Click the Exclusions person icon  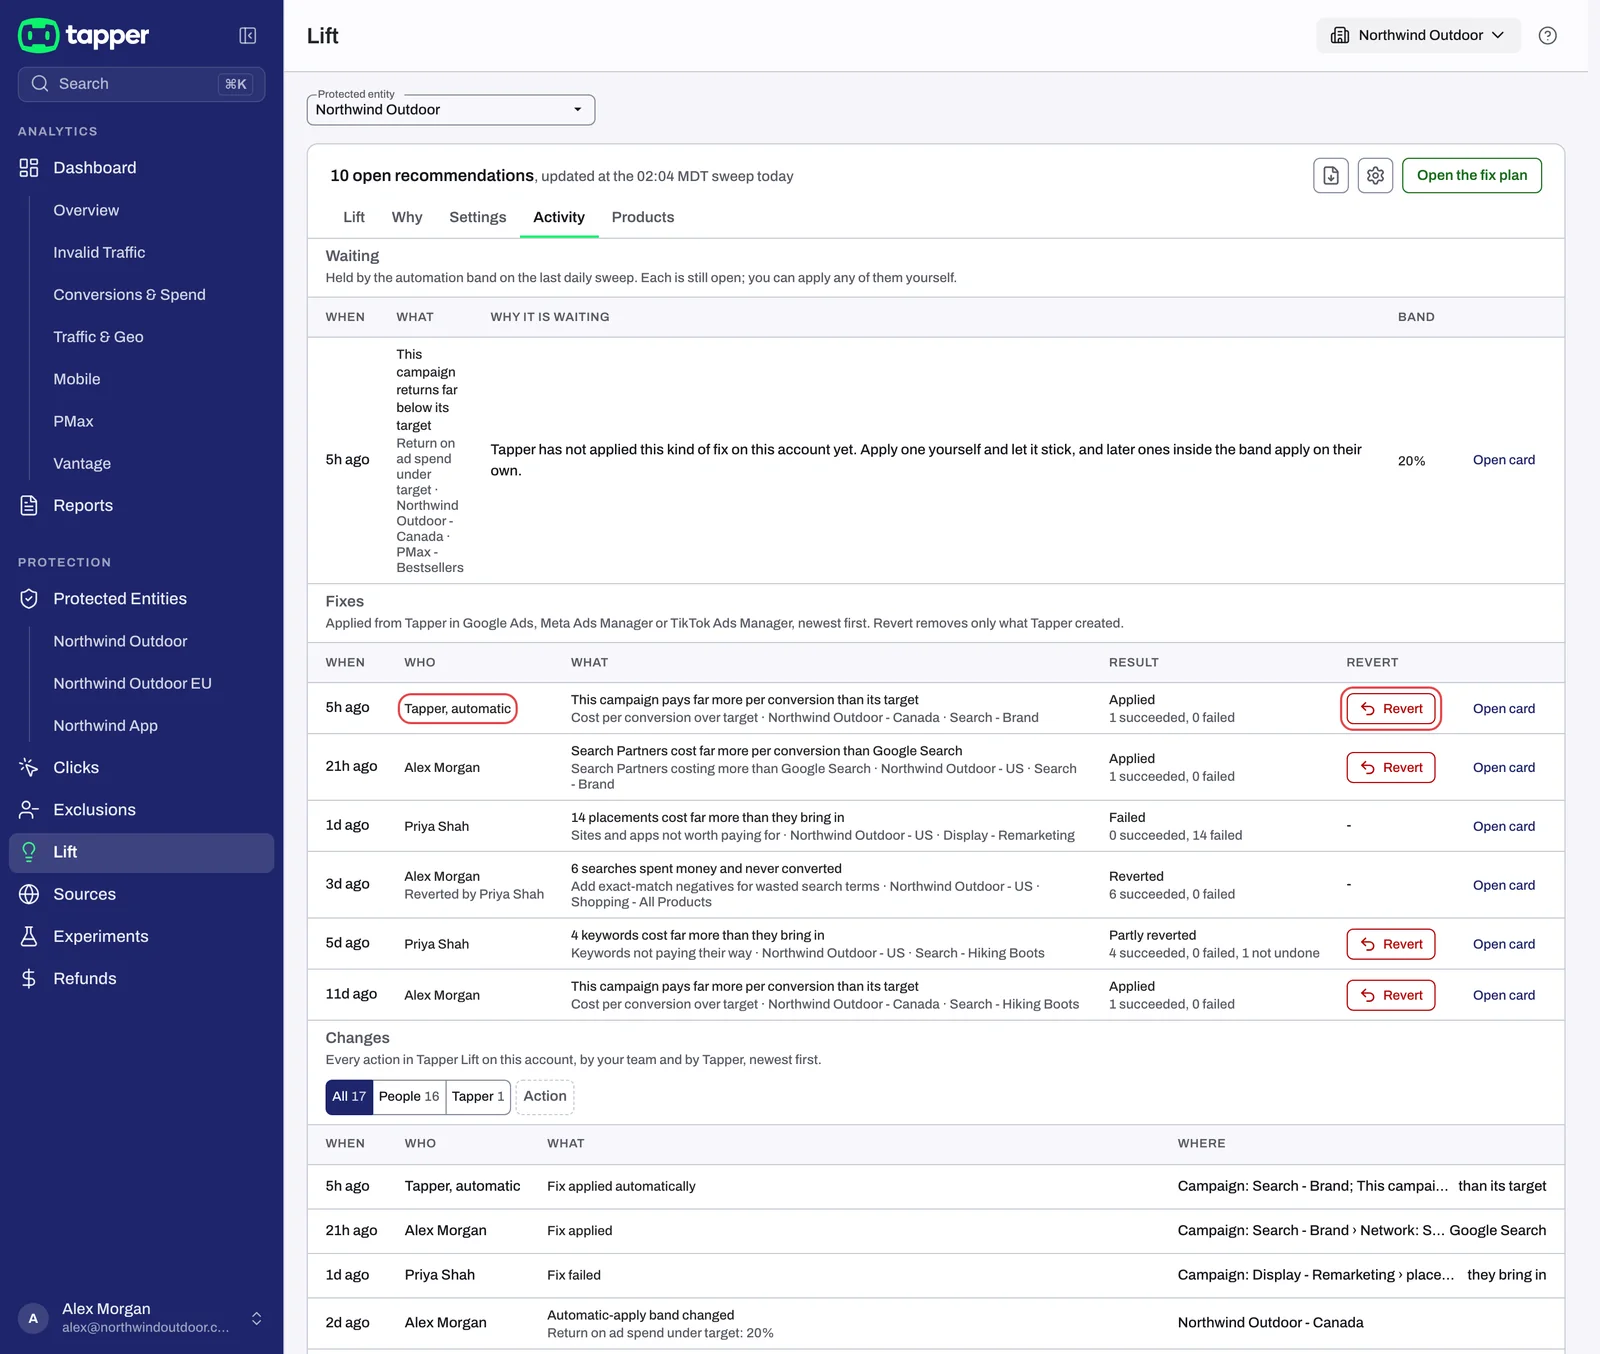tap(29, 810)
